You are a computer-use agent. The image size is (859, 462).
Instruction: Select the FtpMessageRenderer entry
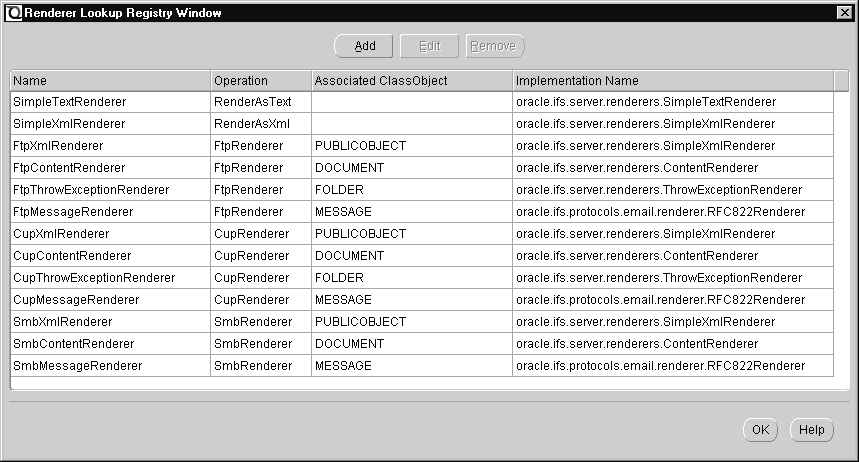(110, 212)
